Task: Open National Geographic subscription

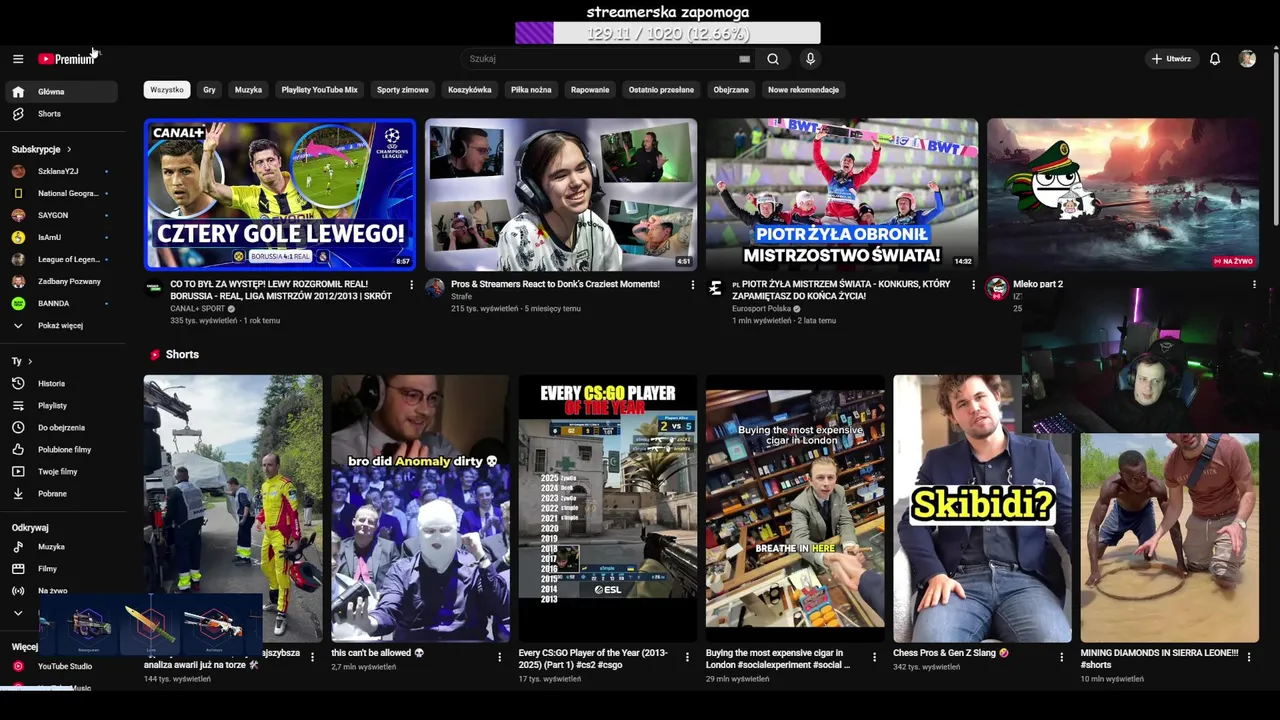Action: pyautogui.click(x=61, y=194)
